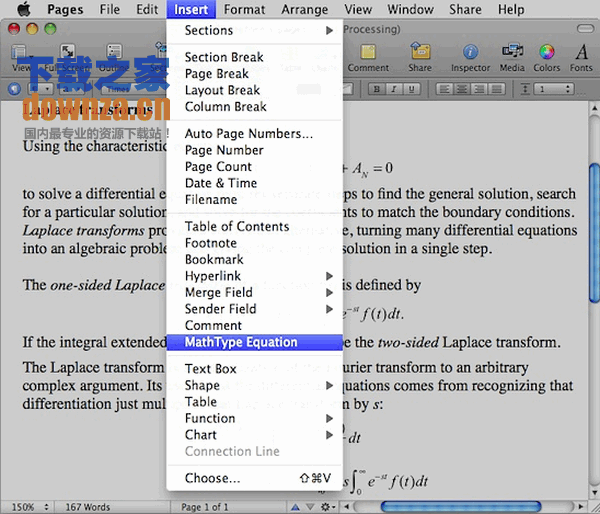600x514 pixels.
Task: Open the Apple menu
Action: pyautogui.click(x=24, y=9)
